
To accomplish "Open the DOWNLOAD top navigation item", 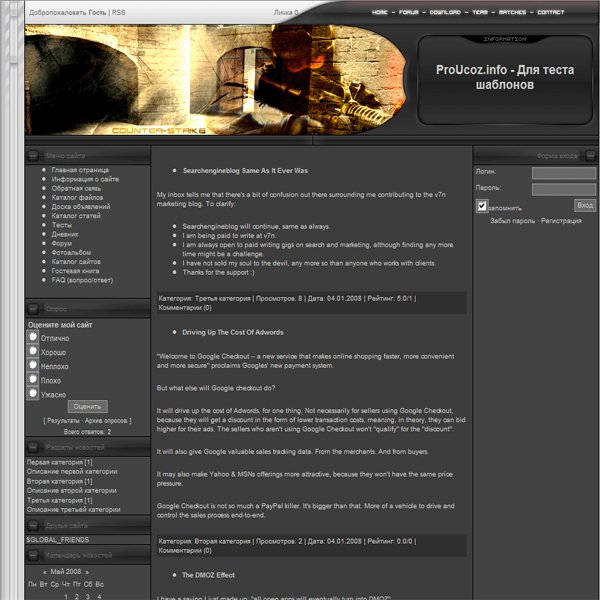I will coord(445,12).
